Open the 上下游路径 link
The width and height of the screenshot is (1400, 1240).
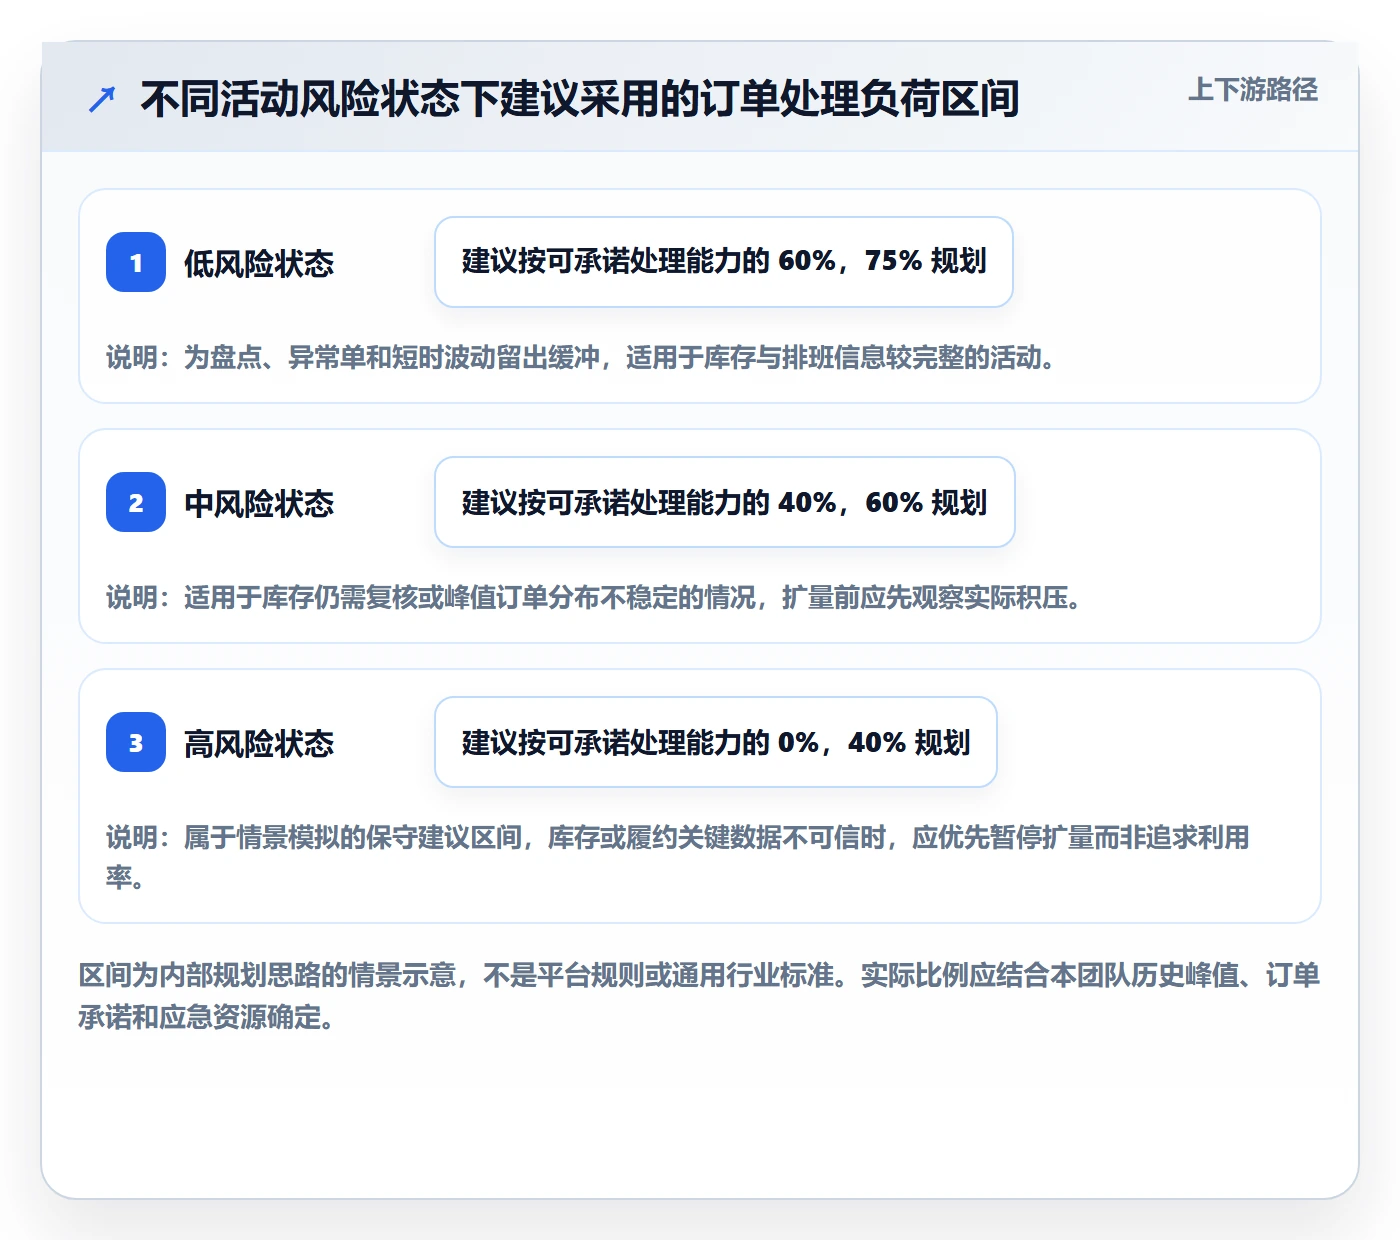[x=1253, y=90]
